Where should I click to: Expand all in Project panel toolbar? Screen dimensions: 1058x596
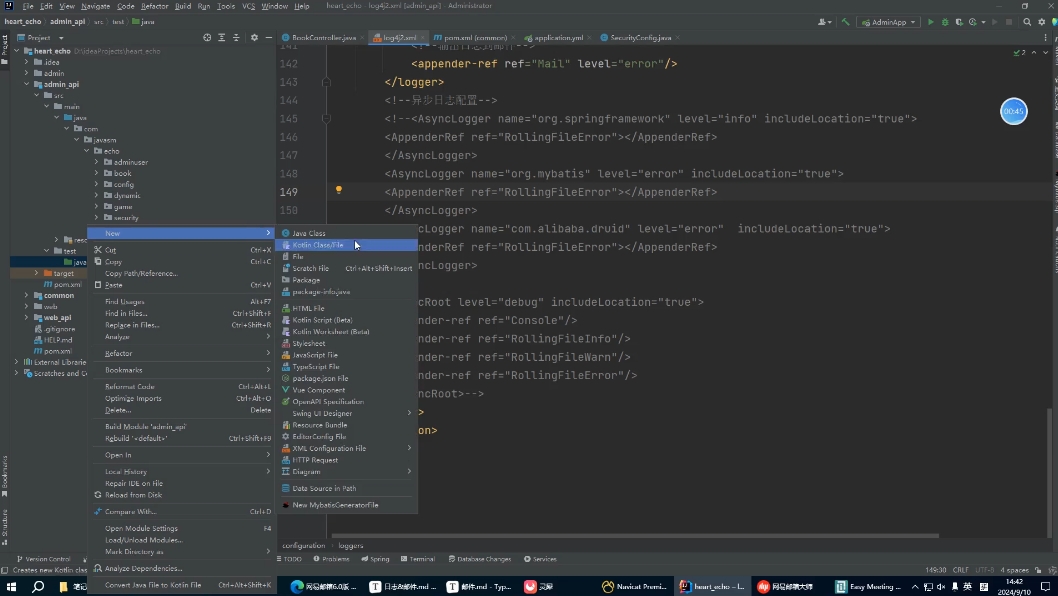coord(221,38)
